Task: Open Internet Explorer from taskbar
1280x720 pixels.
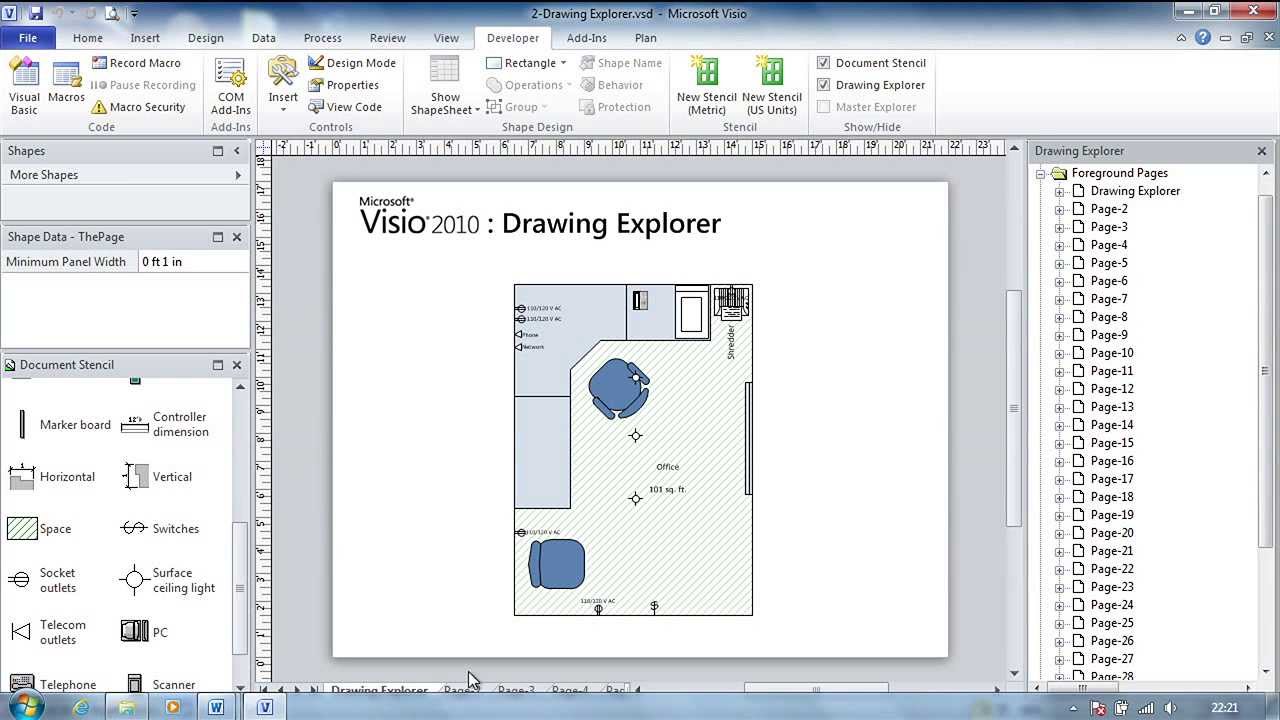Action: click(82, 707)
